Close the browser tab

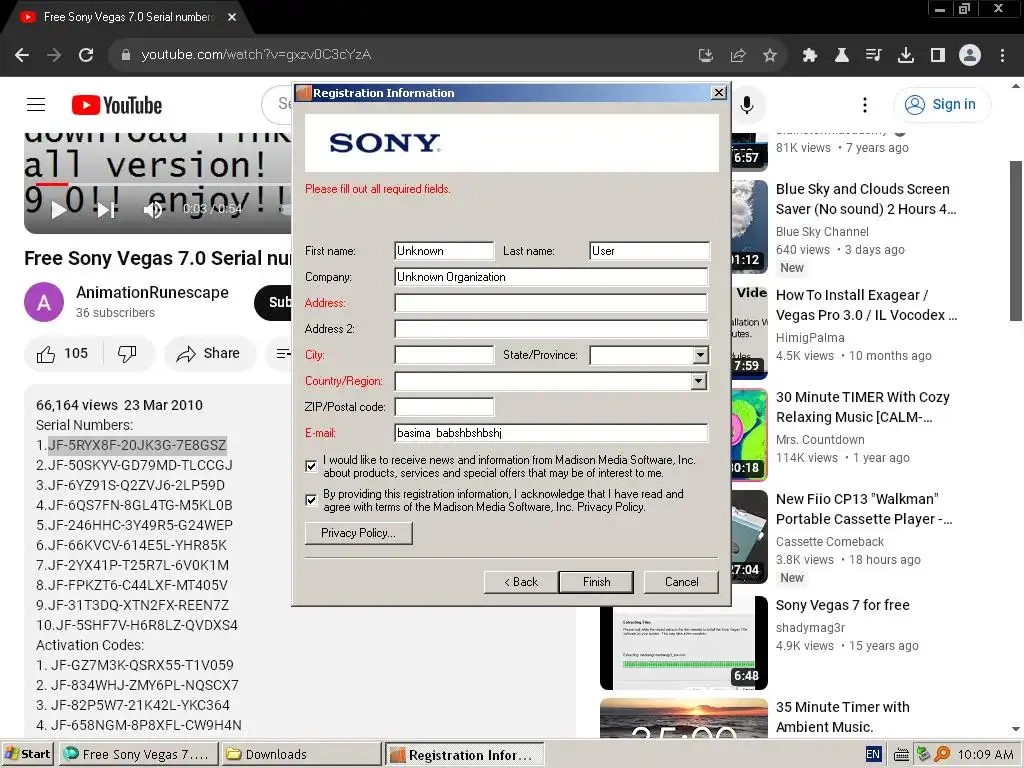point(232,17)
